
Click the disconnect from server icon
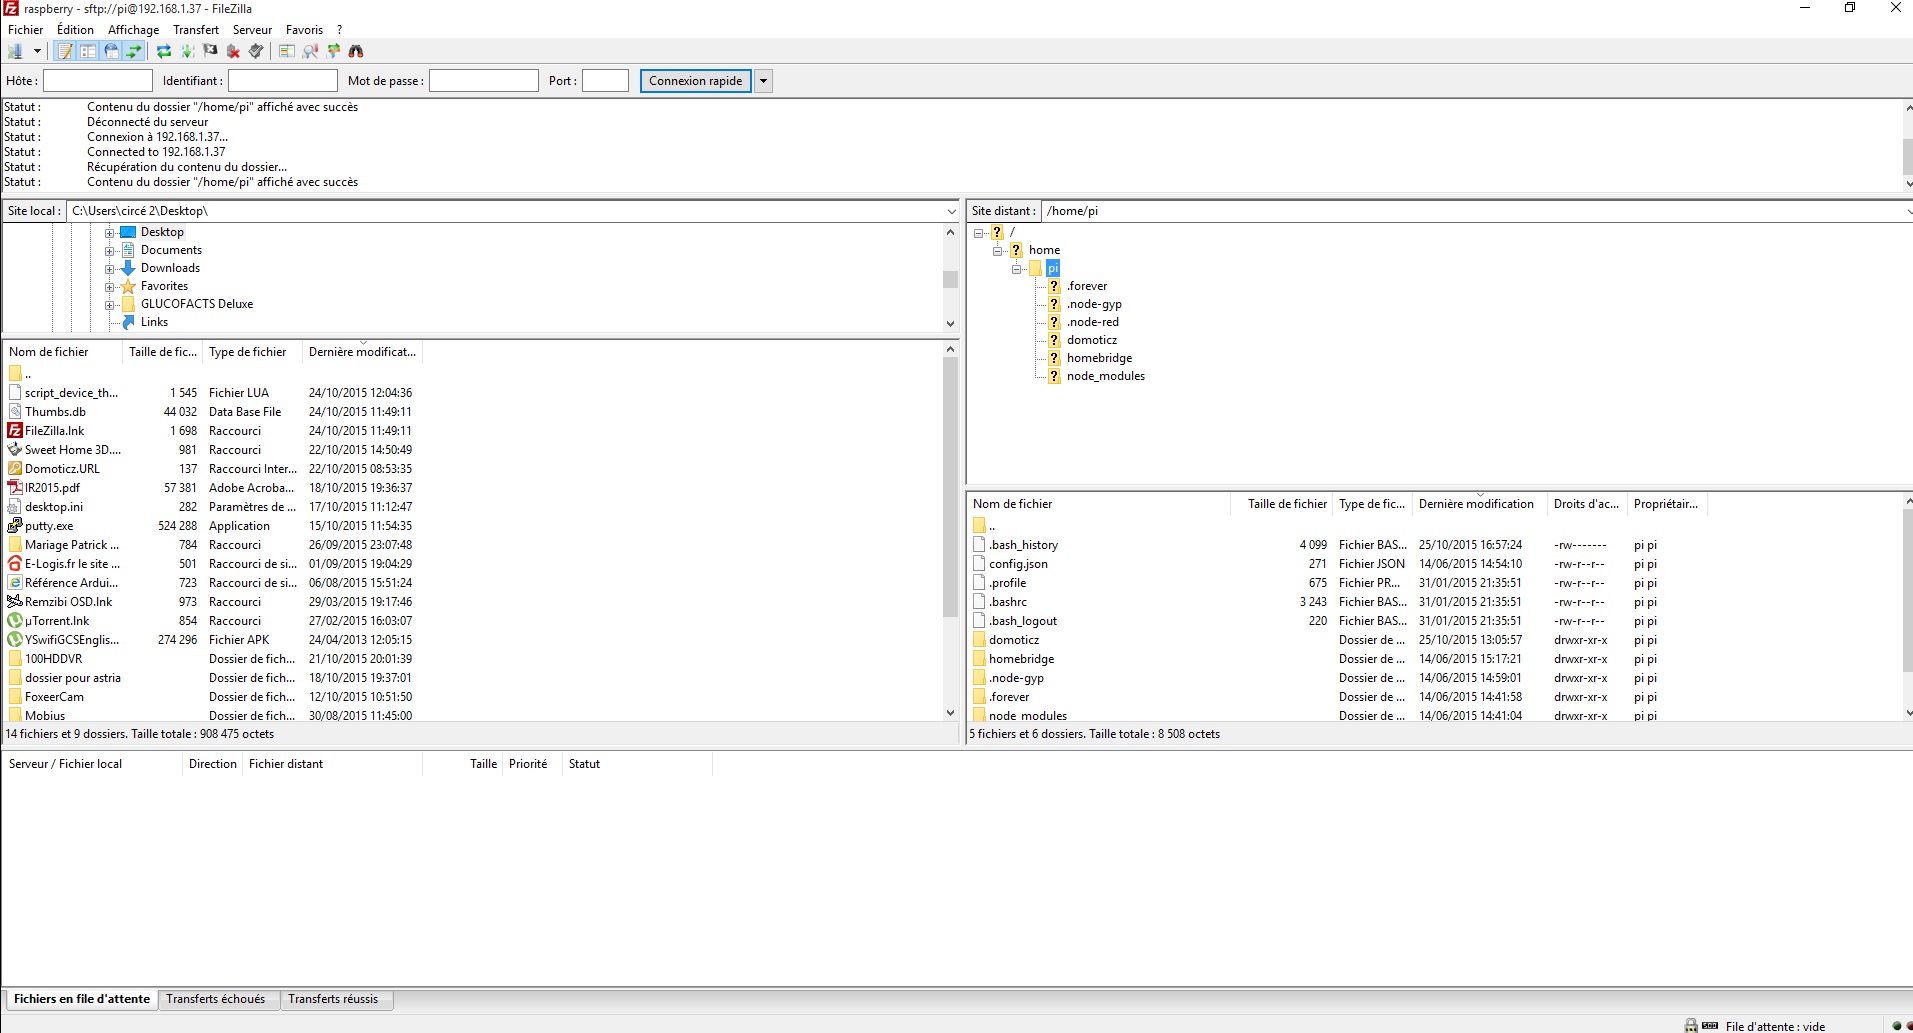point(233,51)
